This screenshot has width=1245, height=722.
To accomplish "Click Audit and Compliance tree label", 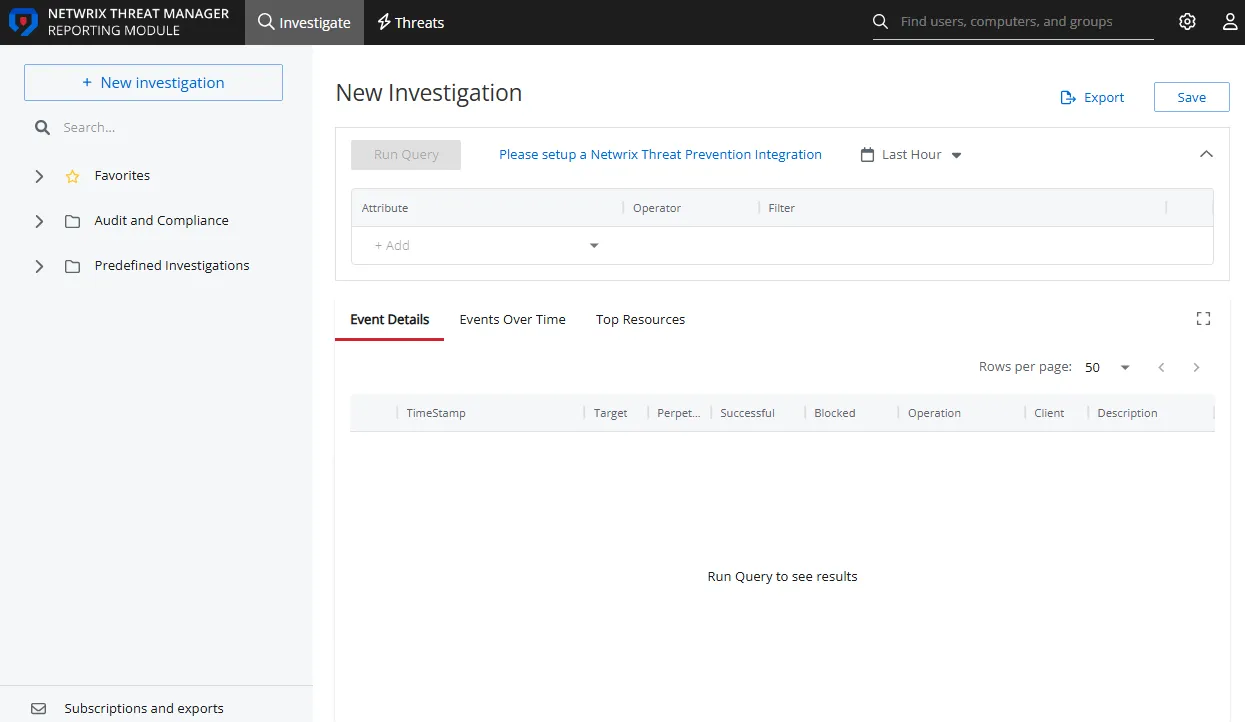I will [x=162, y=221].
